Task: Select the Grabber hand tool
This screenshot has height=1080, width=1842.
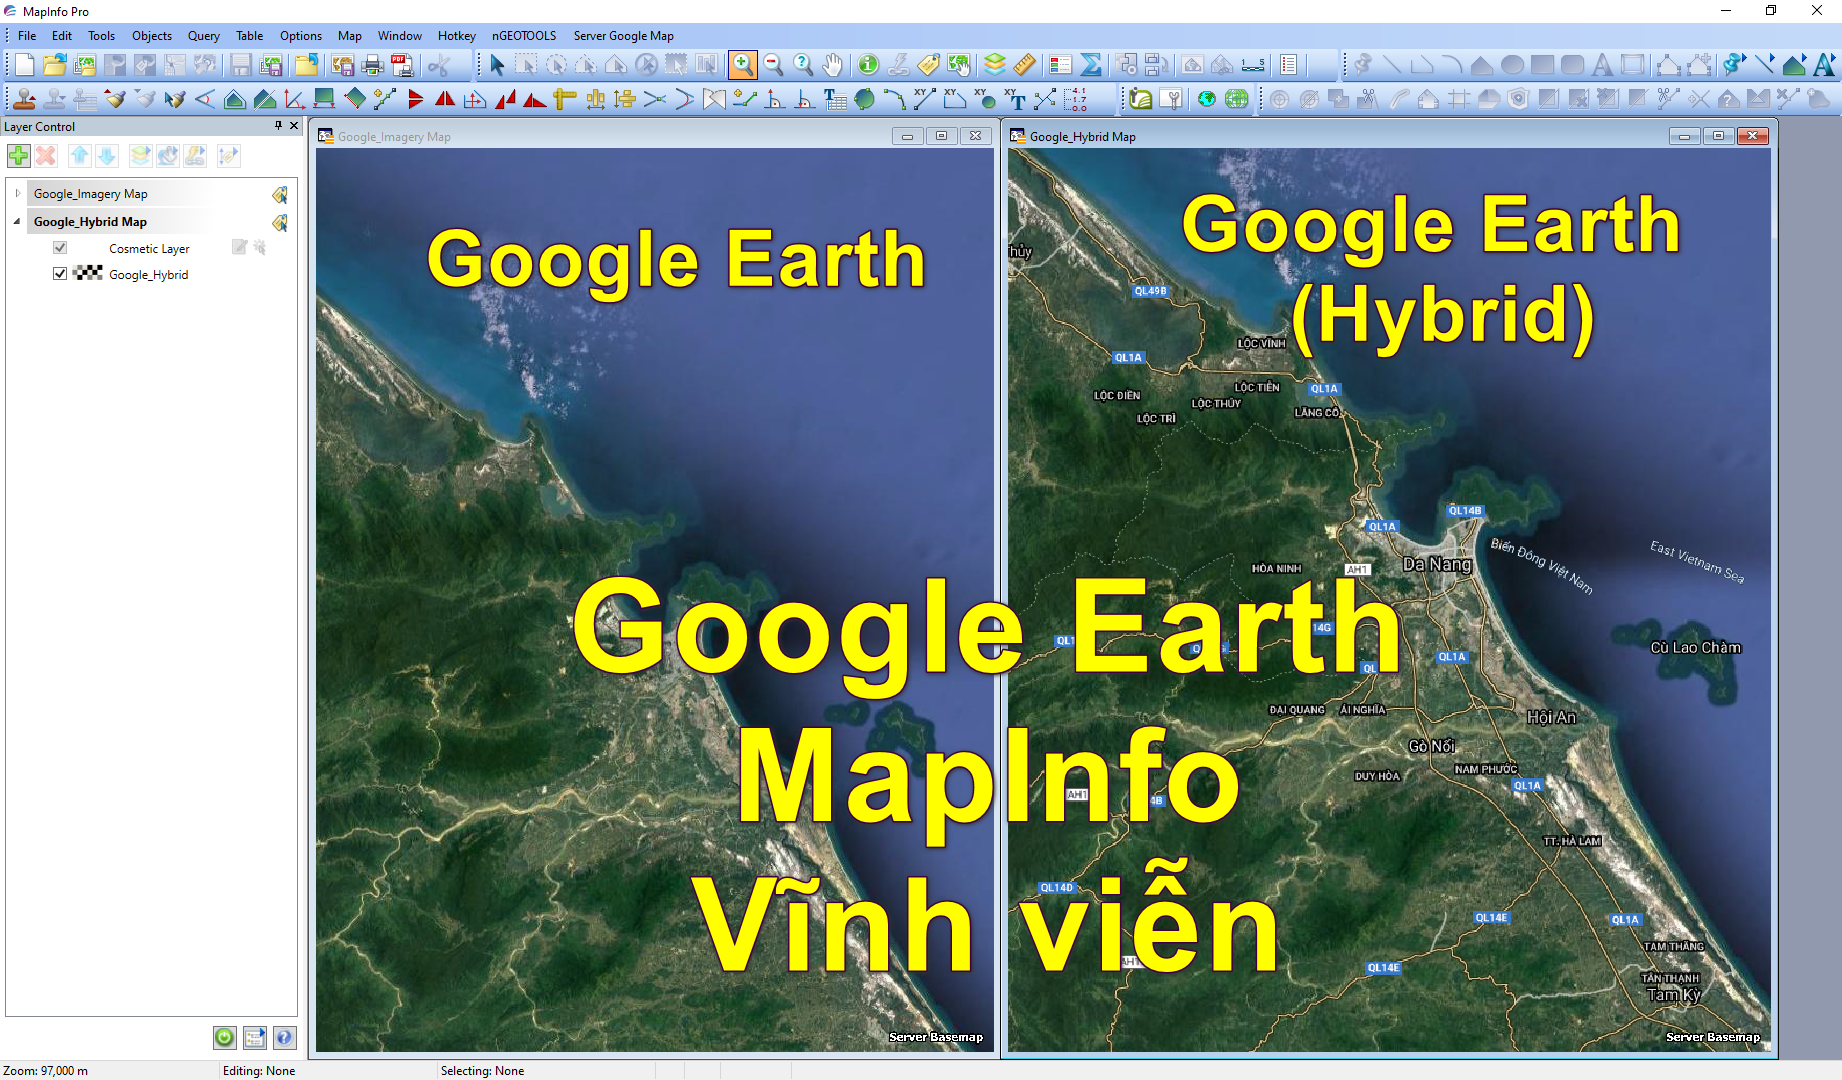Action: pos(832,65)
